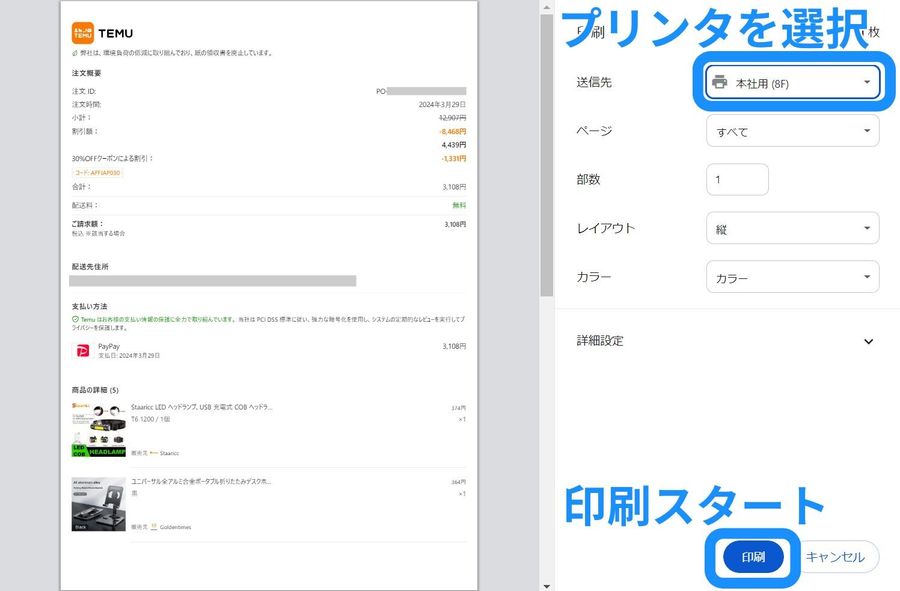This screenshot has height=591, width=900.
Task: Click the order date 2024年3月29日 value
Action: (x=442, y=104)
